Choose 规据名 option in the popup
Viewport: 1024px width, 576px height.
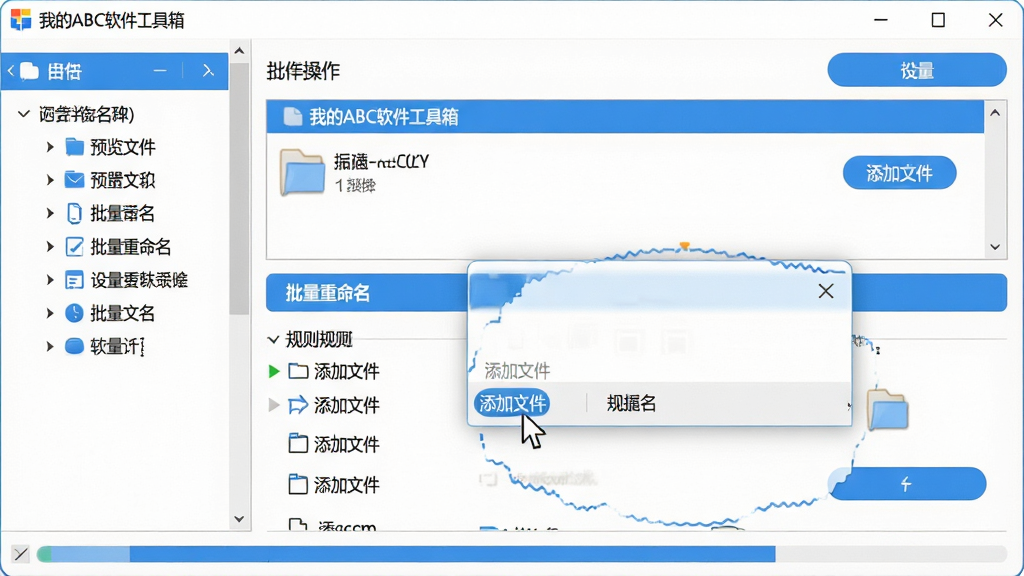pos(631,404)
